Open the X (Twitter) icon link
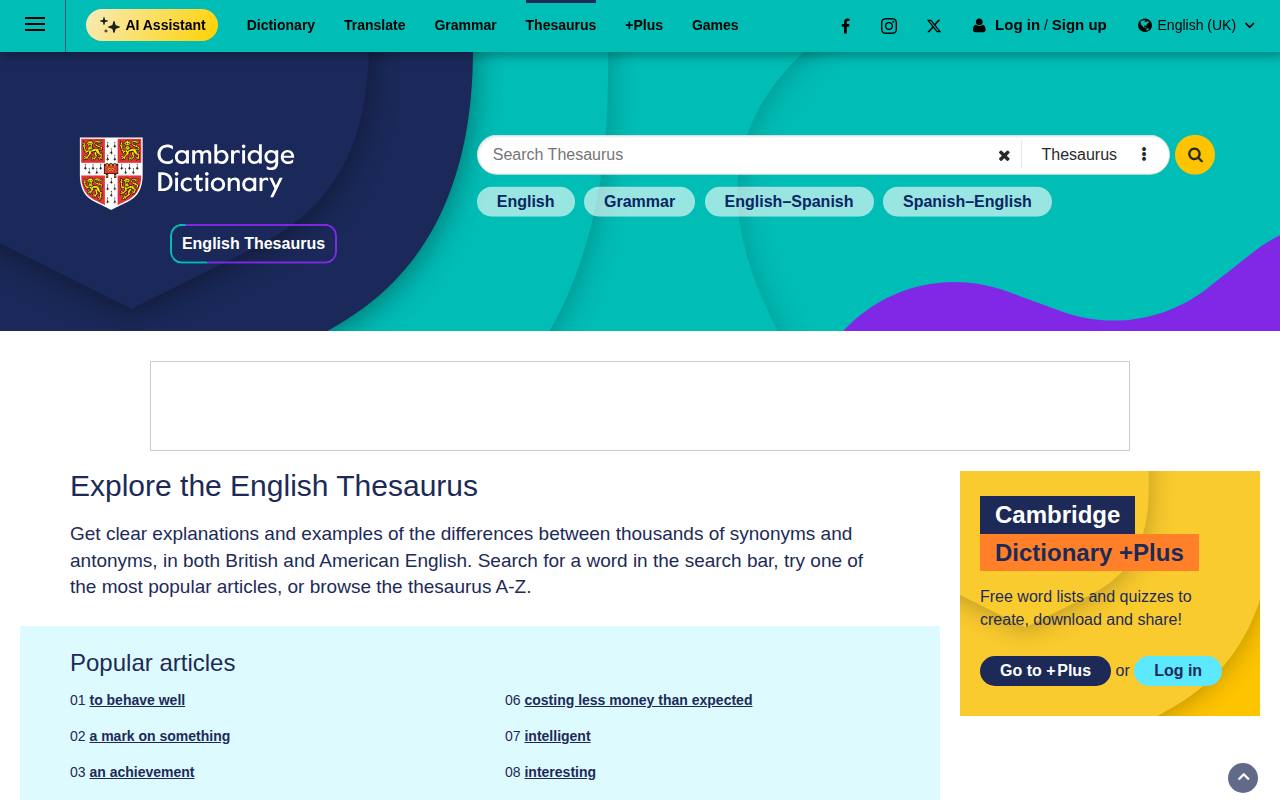This screenshot has height=800, width=1280. coord(934,26)
